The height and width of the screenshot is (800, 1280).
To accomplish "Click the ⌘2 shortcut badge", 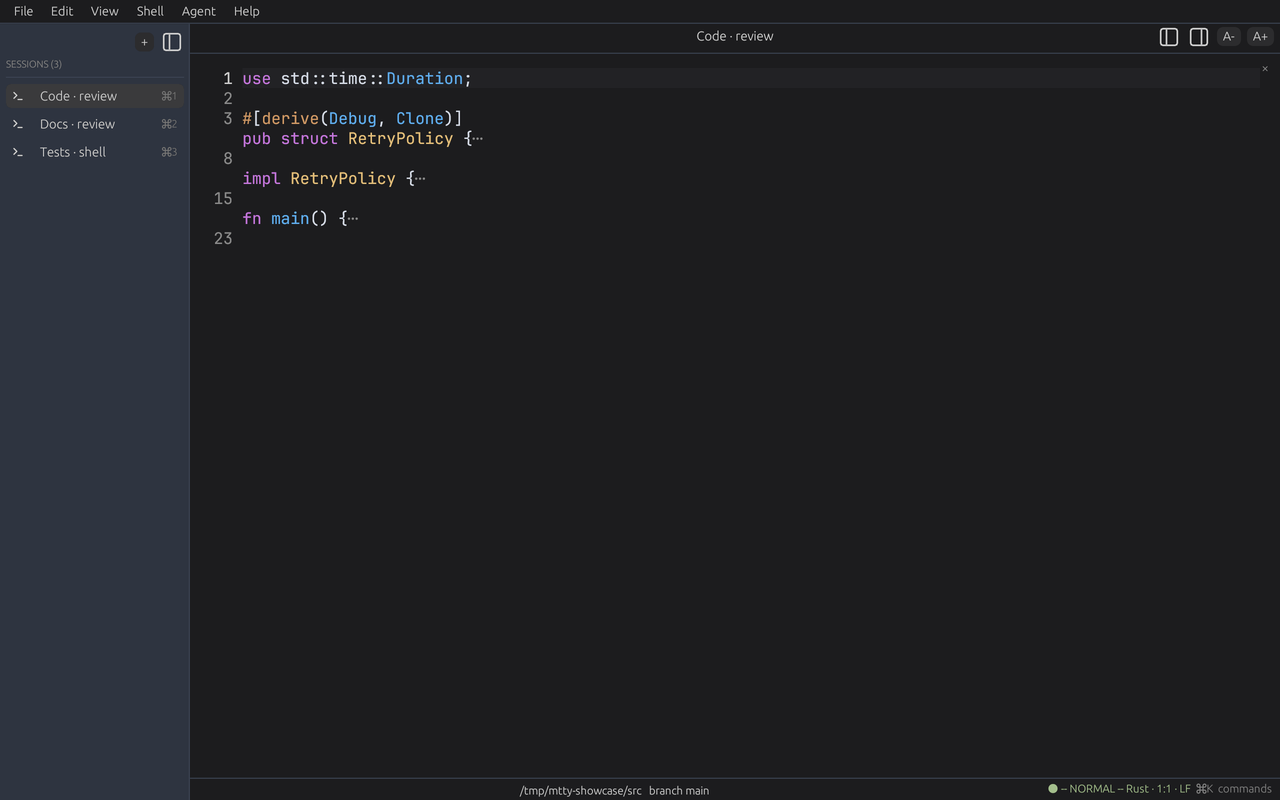I will [x=169, y=124].
